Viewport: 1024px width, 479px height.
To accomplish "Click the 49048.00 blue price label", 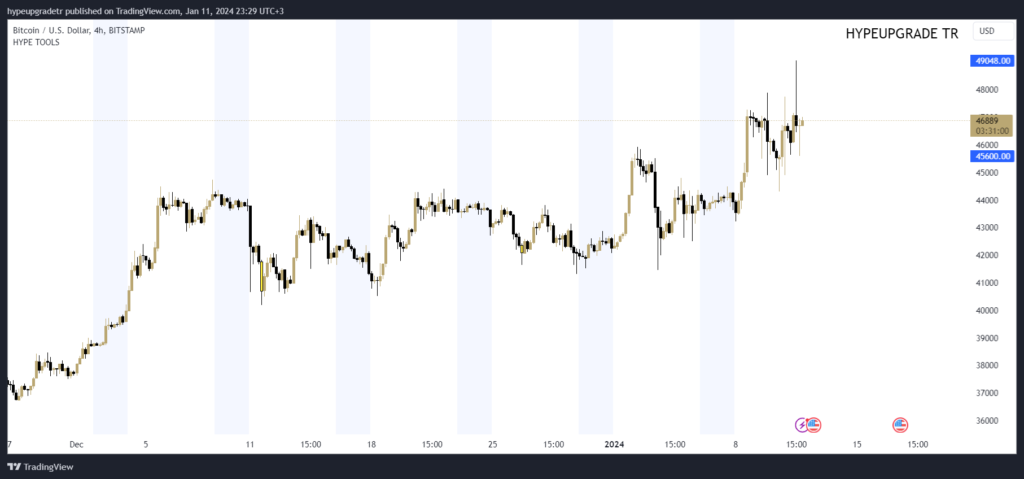I will pos(993,61).
